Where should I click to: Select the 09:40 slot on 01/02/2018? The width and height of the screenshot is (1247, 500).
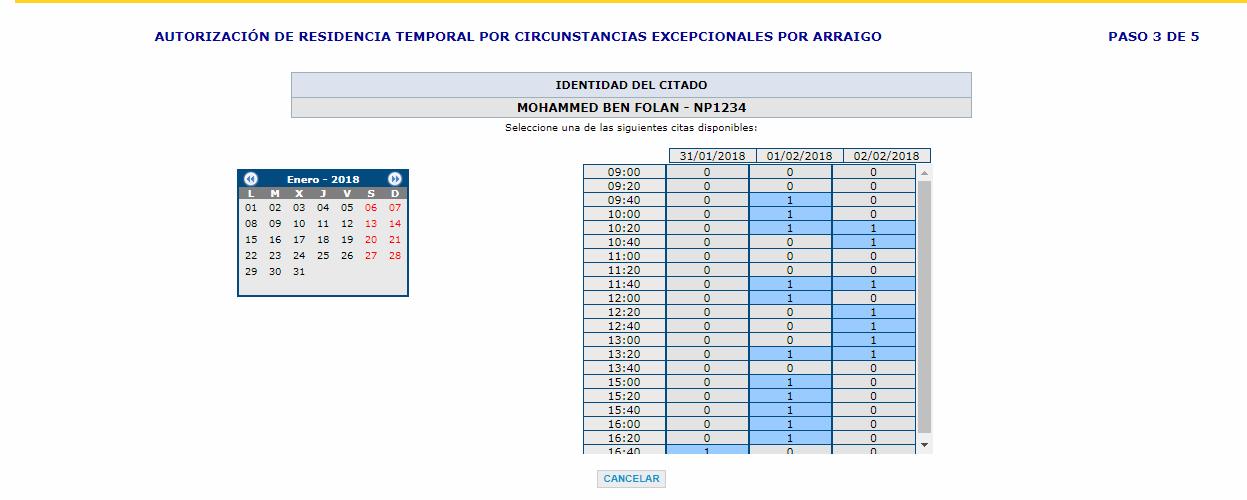pyautogui.click(x=790, y=200)
